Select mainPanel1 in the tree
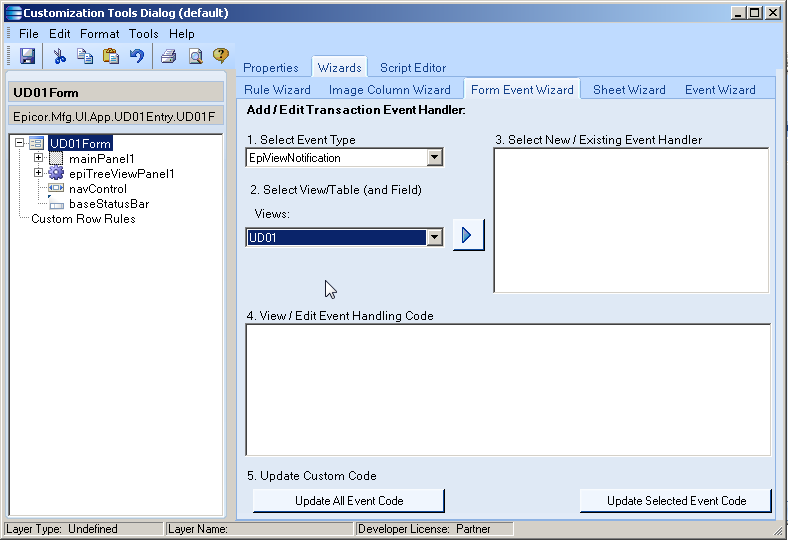 pos(102,159)
